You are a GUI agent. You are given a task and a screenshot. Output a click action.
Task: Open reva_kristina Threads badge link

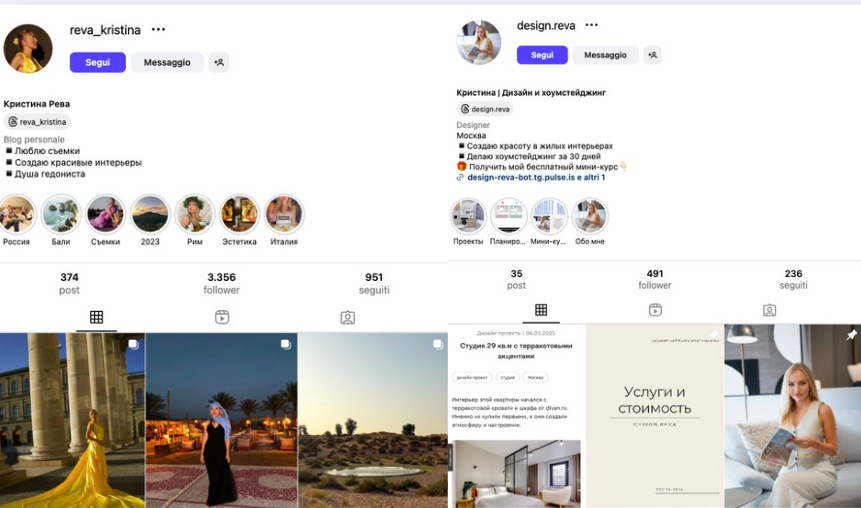(x=37, y=122)
